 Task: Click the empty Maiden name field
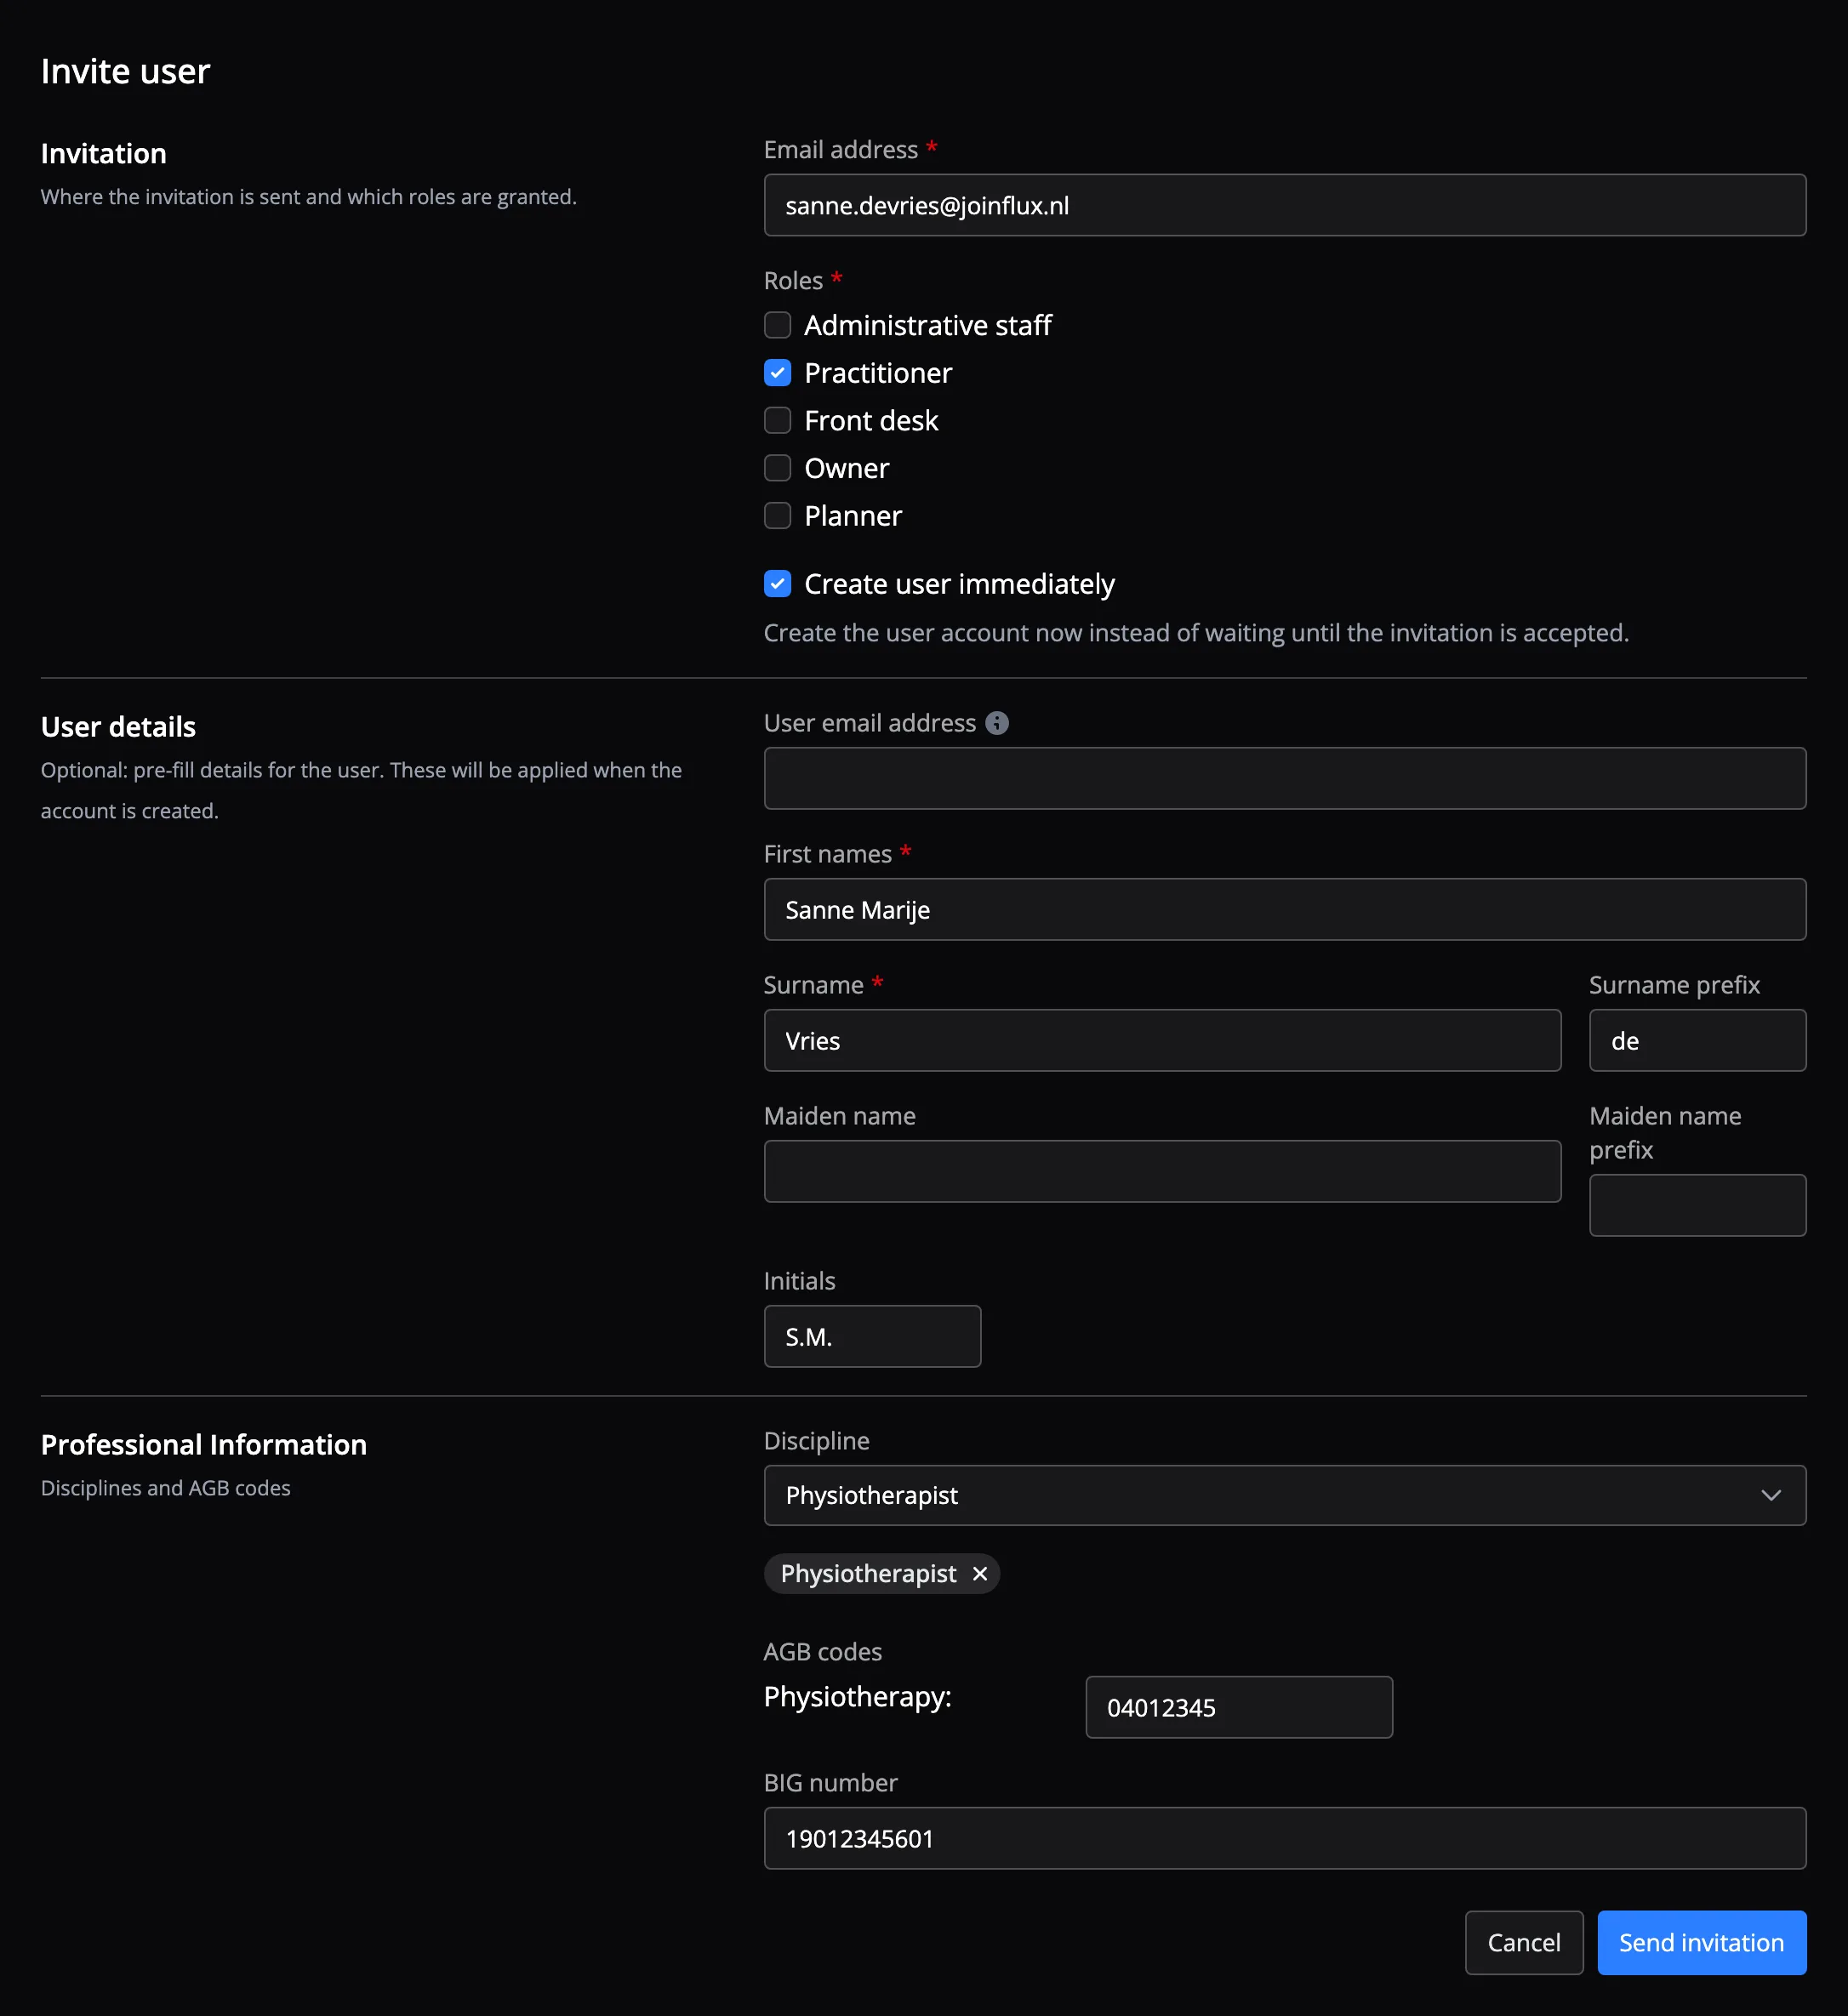[x=1162, y=1171]
